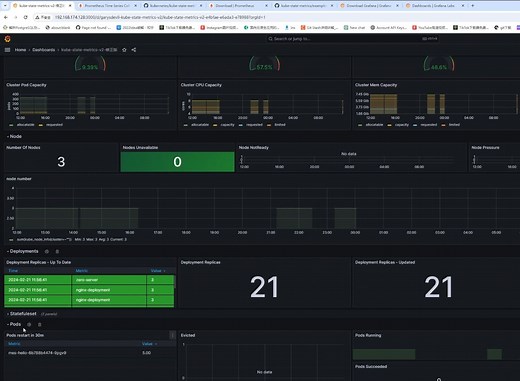The height and width of the screenshot is (381, 520).
Task: Switch to the Download Grafana tab
Action: [x=369, y=6]
